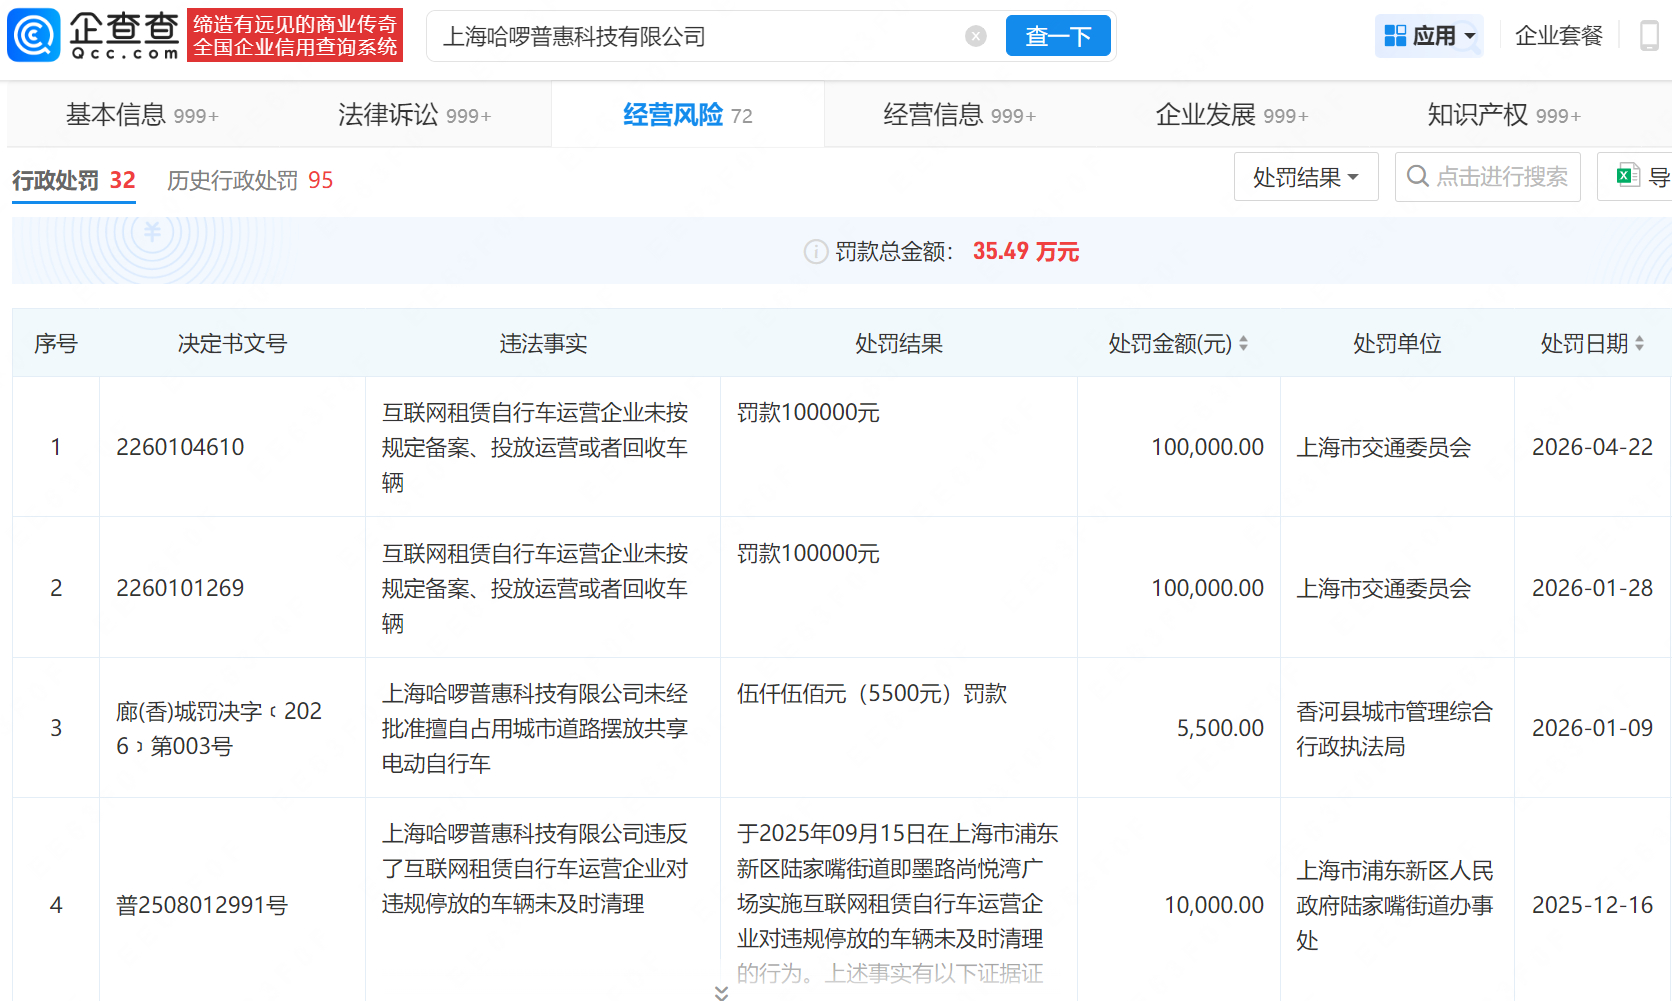Open the 应用 dropdown

pos(1436,34)
